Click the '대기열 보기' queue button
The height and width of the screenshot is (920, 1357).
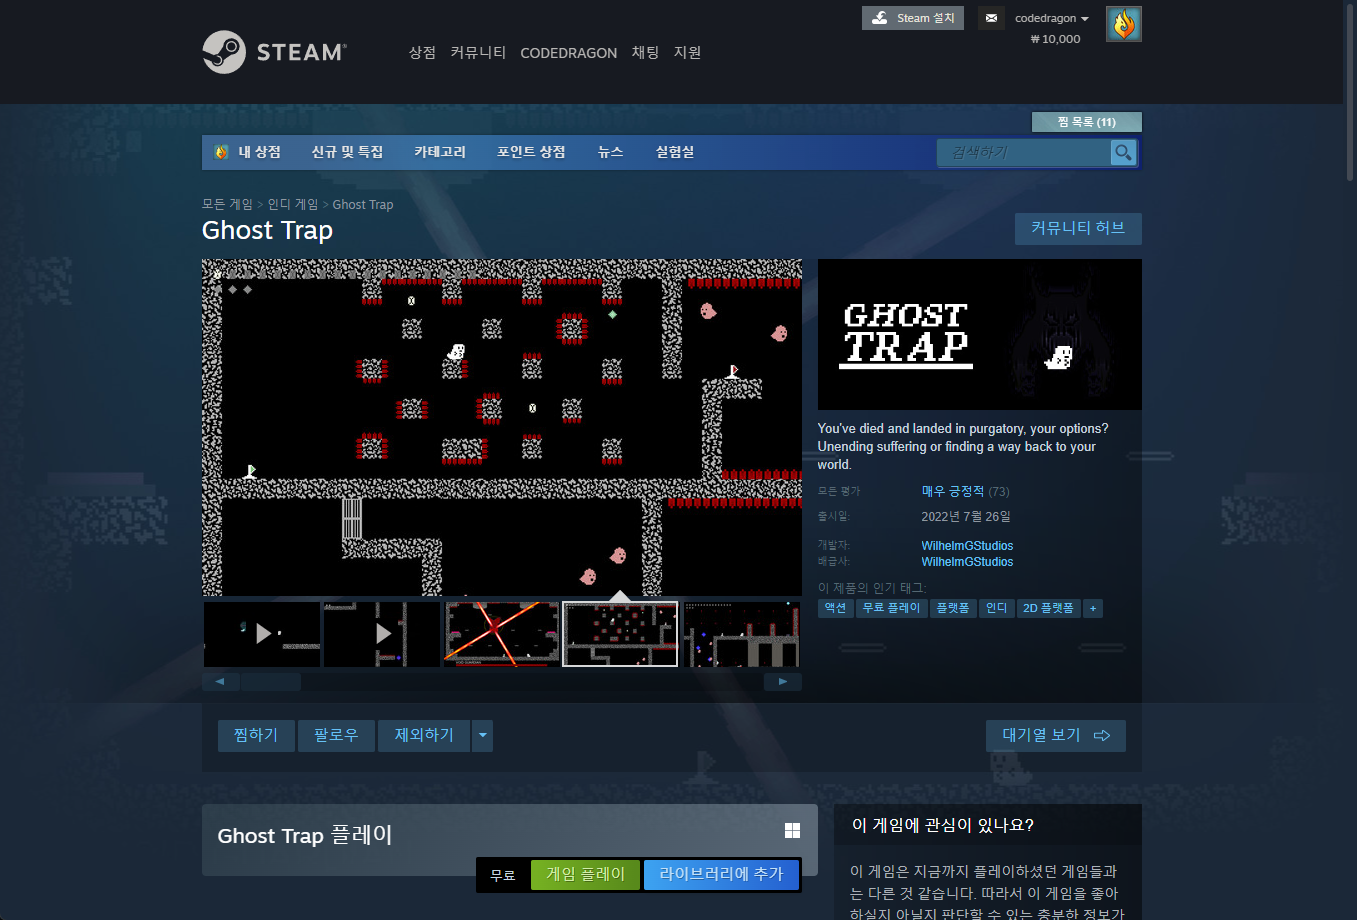1056,735
